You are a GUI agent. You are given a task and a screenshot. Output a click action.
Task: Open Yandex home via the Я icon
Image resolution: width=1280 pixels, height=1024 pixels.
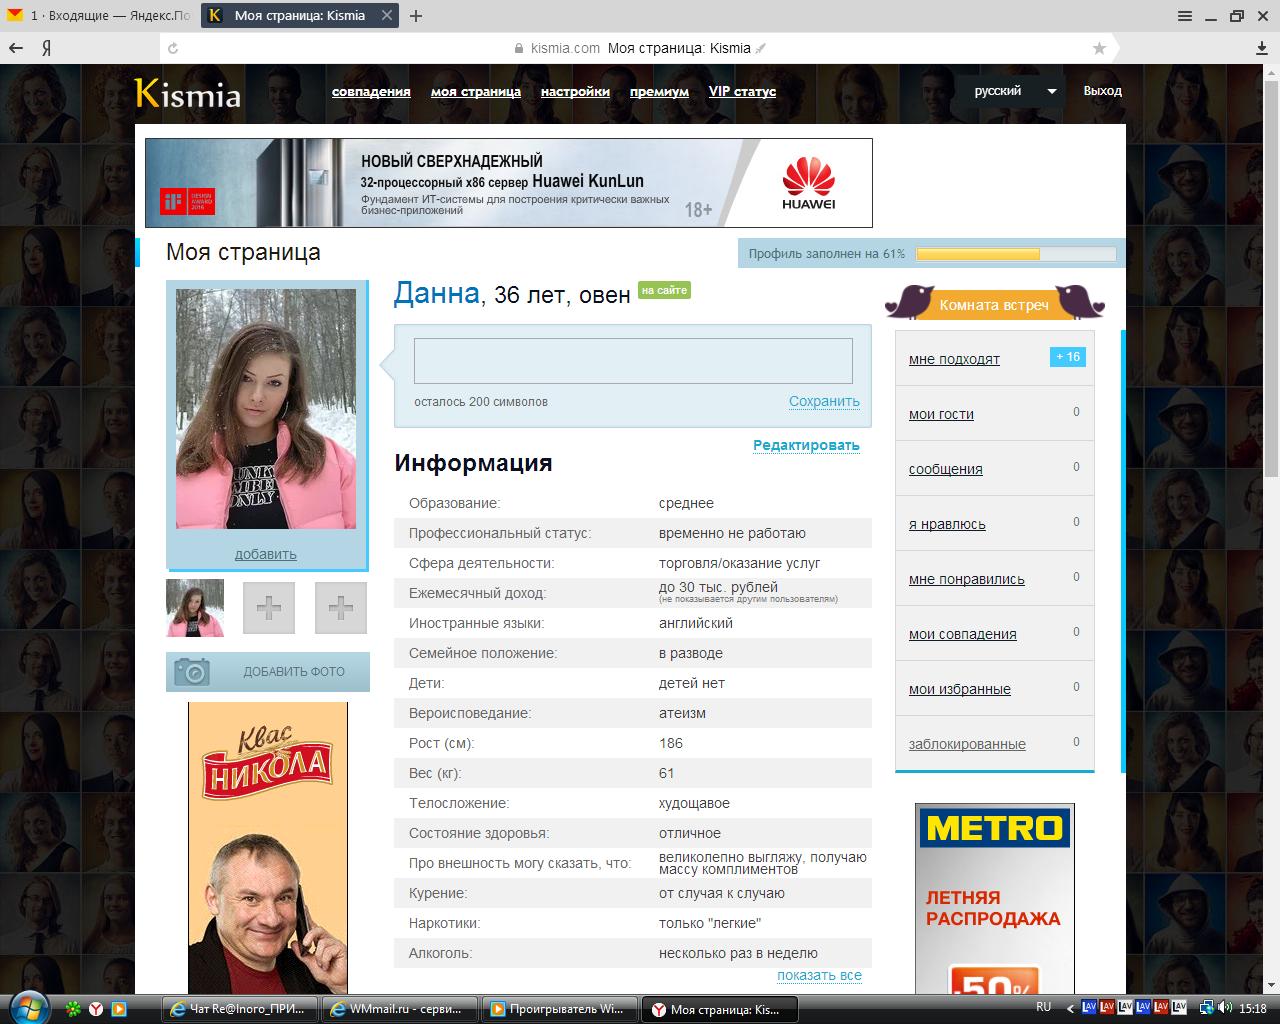(x=46, y=48)
